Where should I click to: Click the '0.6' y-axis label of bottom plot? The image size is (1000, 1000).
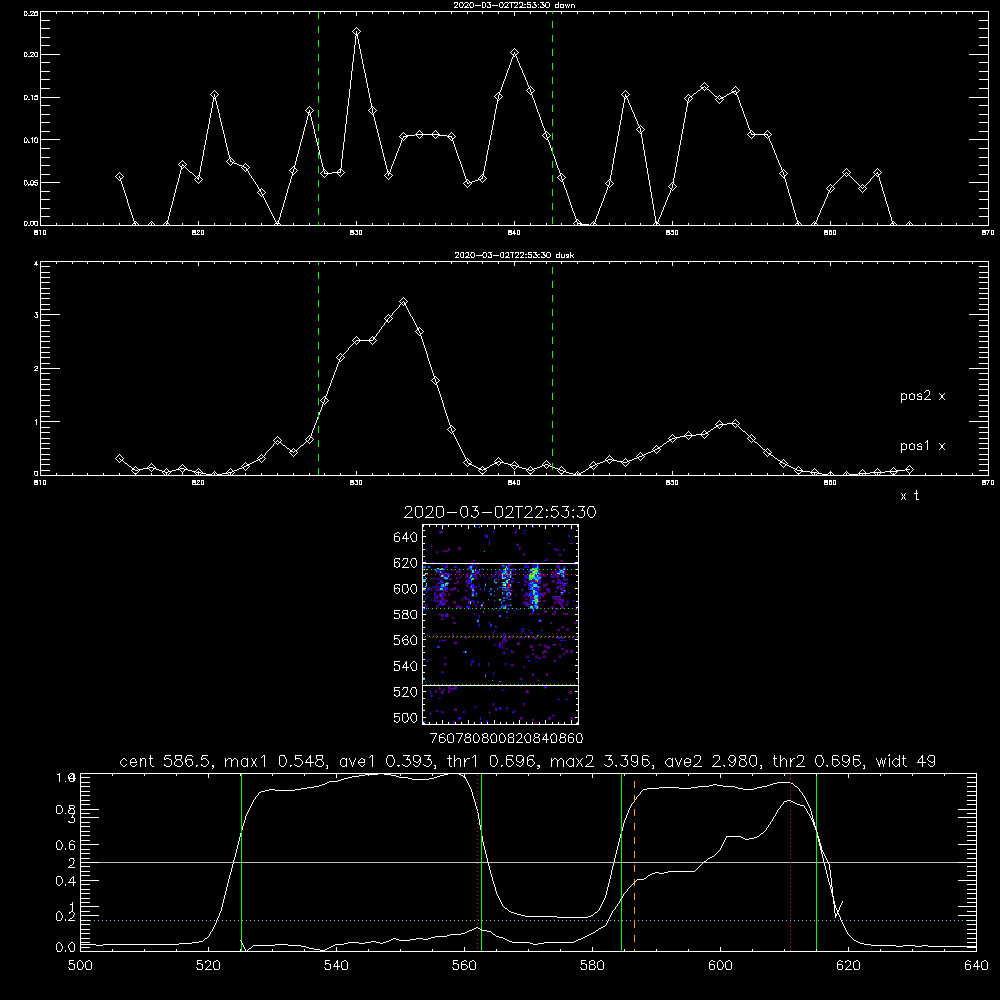[x=65, y=845]
